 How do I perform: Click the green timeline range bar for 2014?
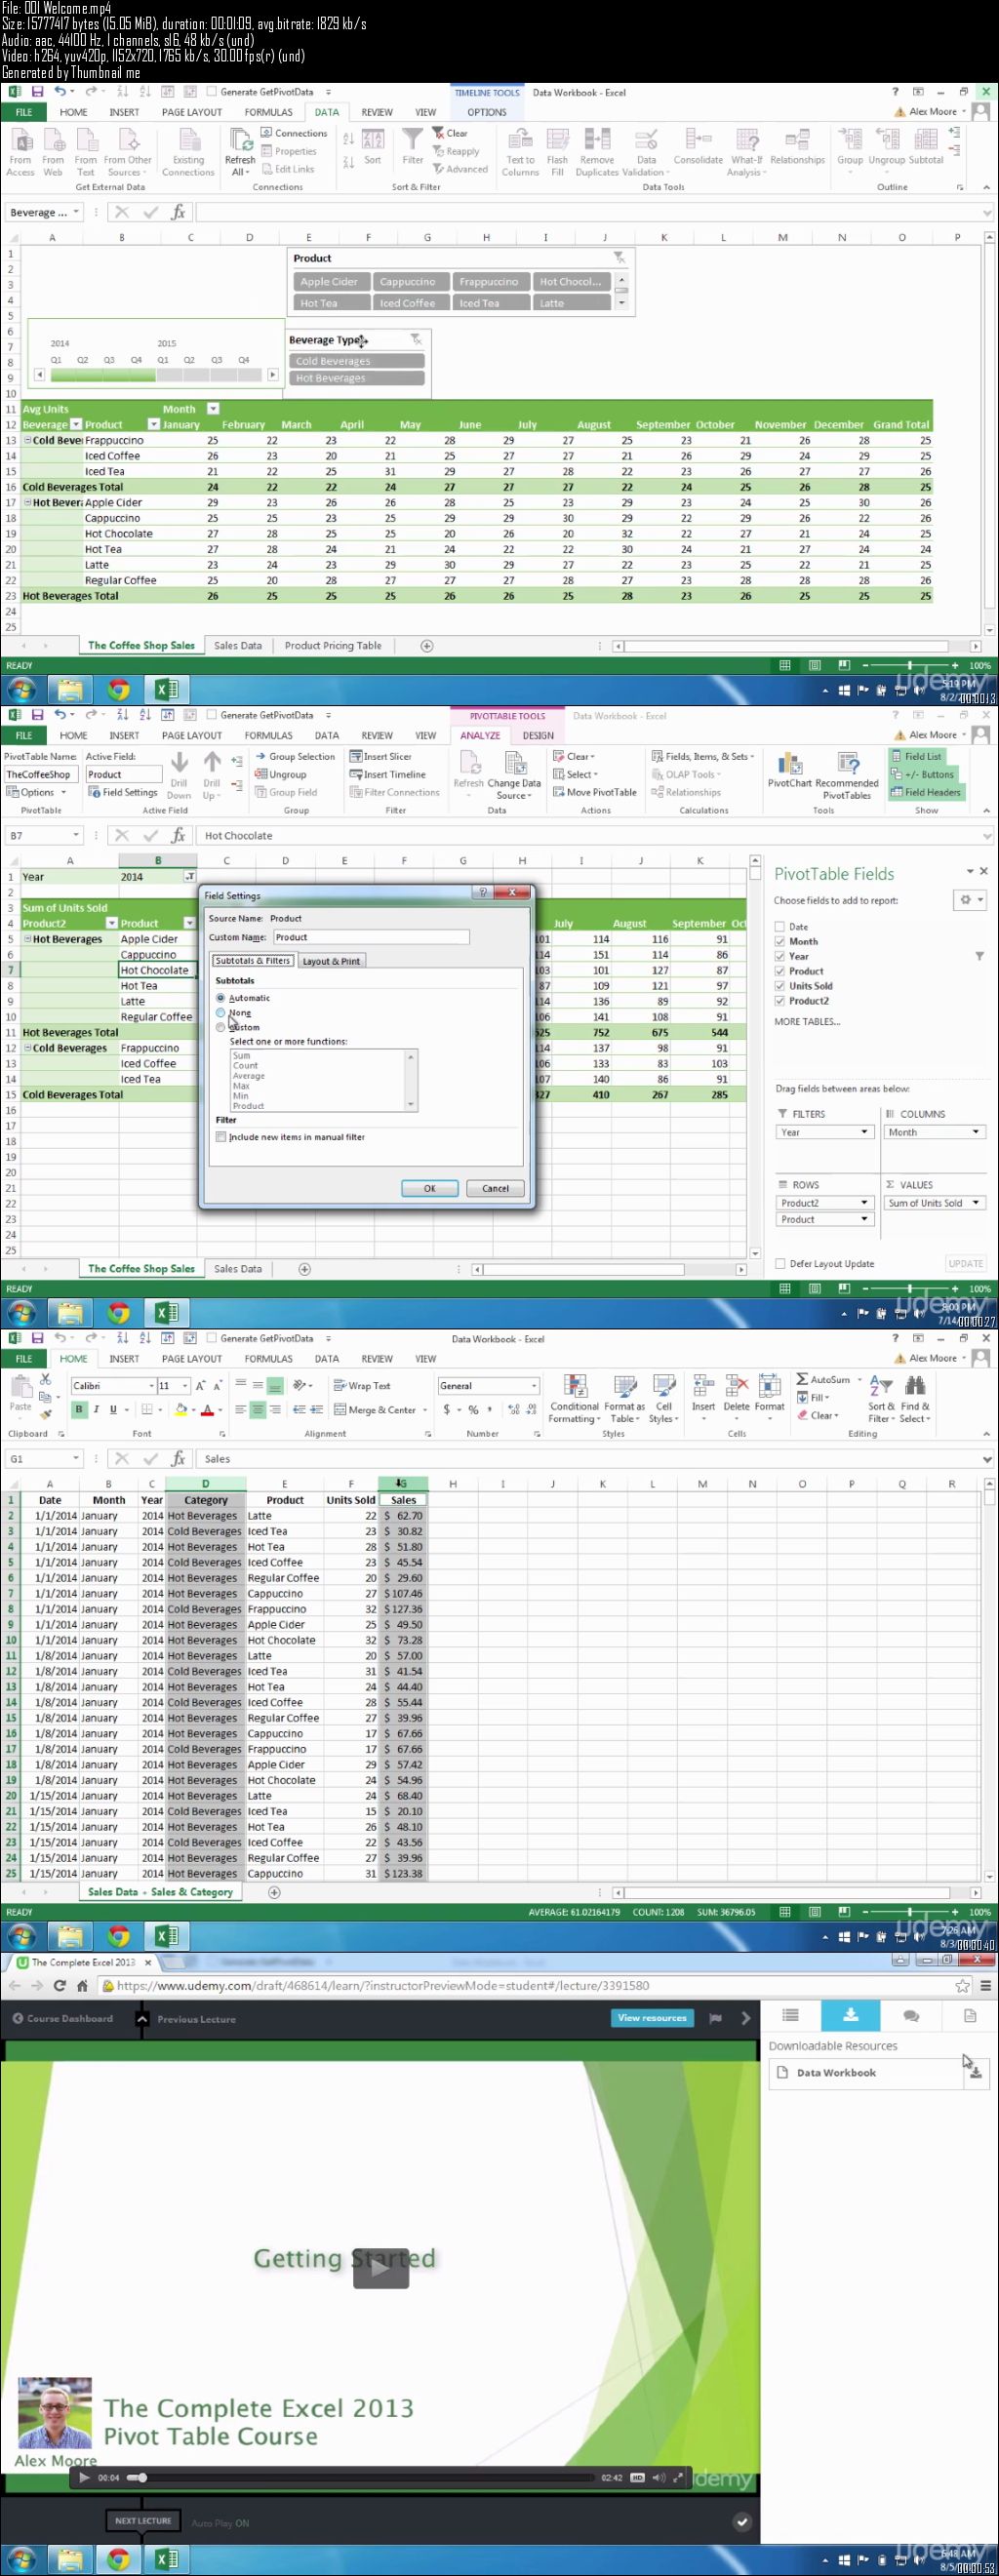click(x=103, y=375)
